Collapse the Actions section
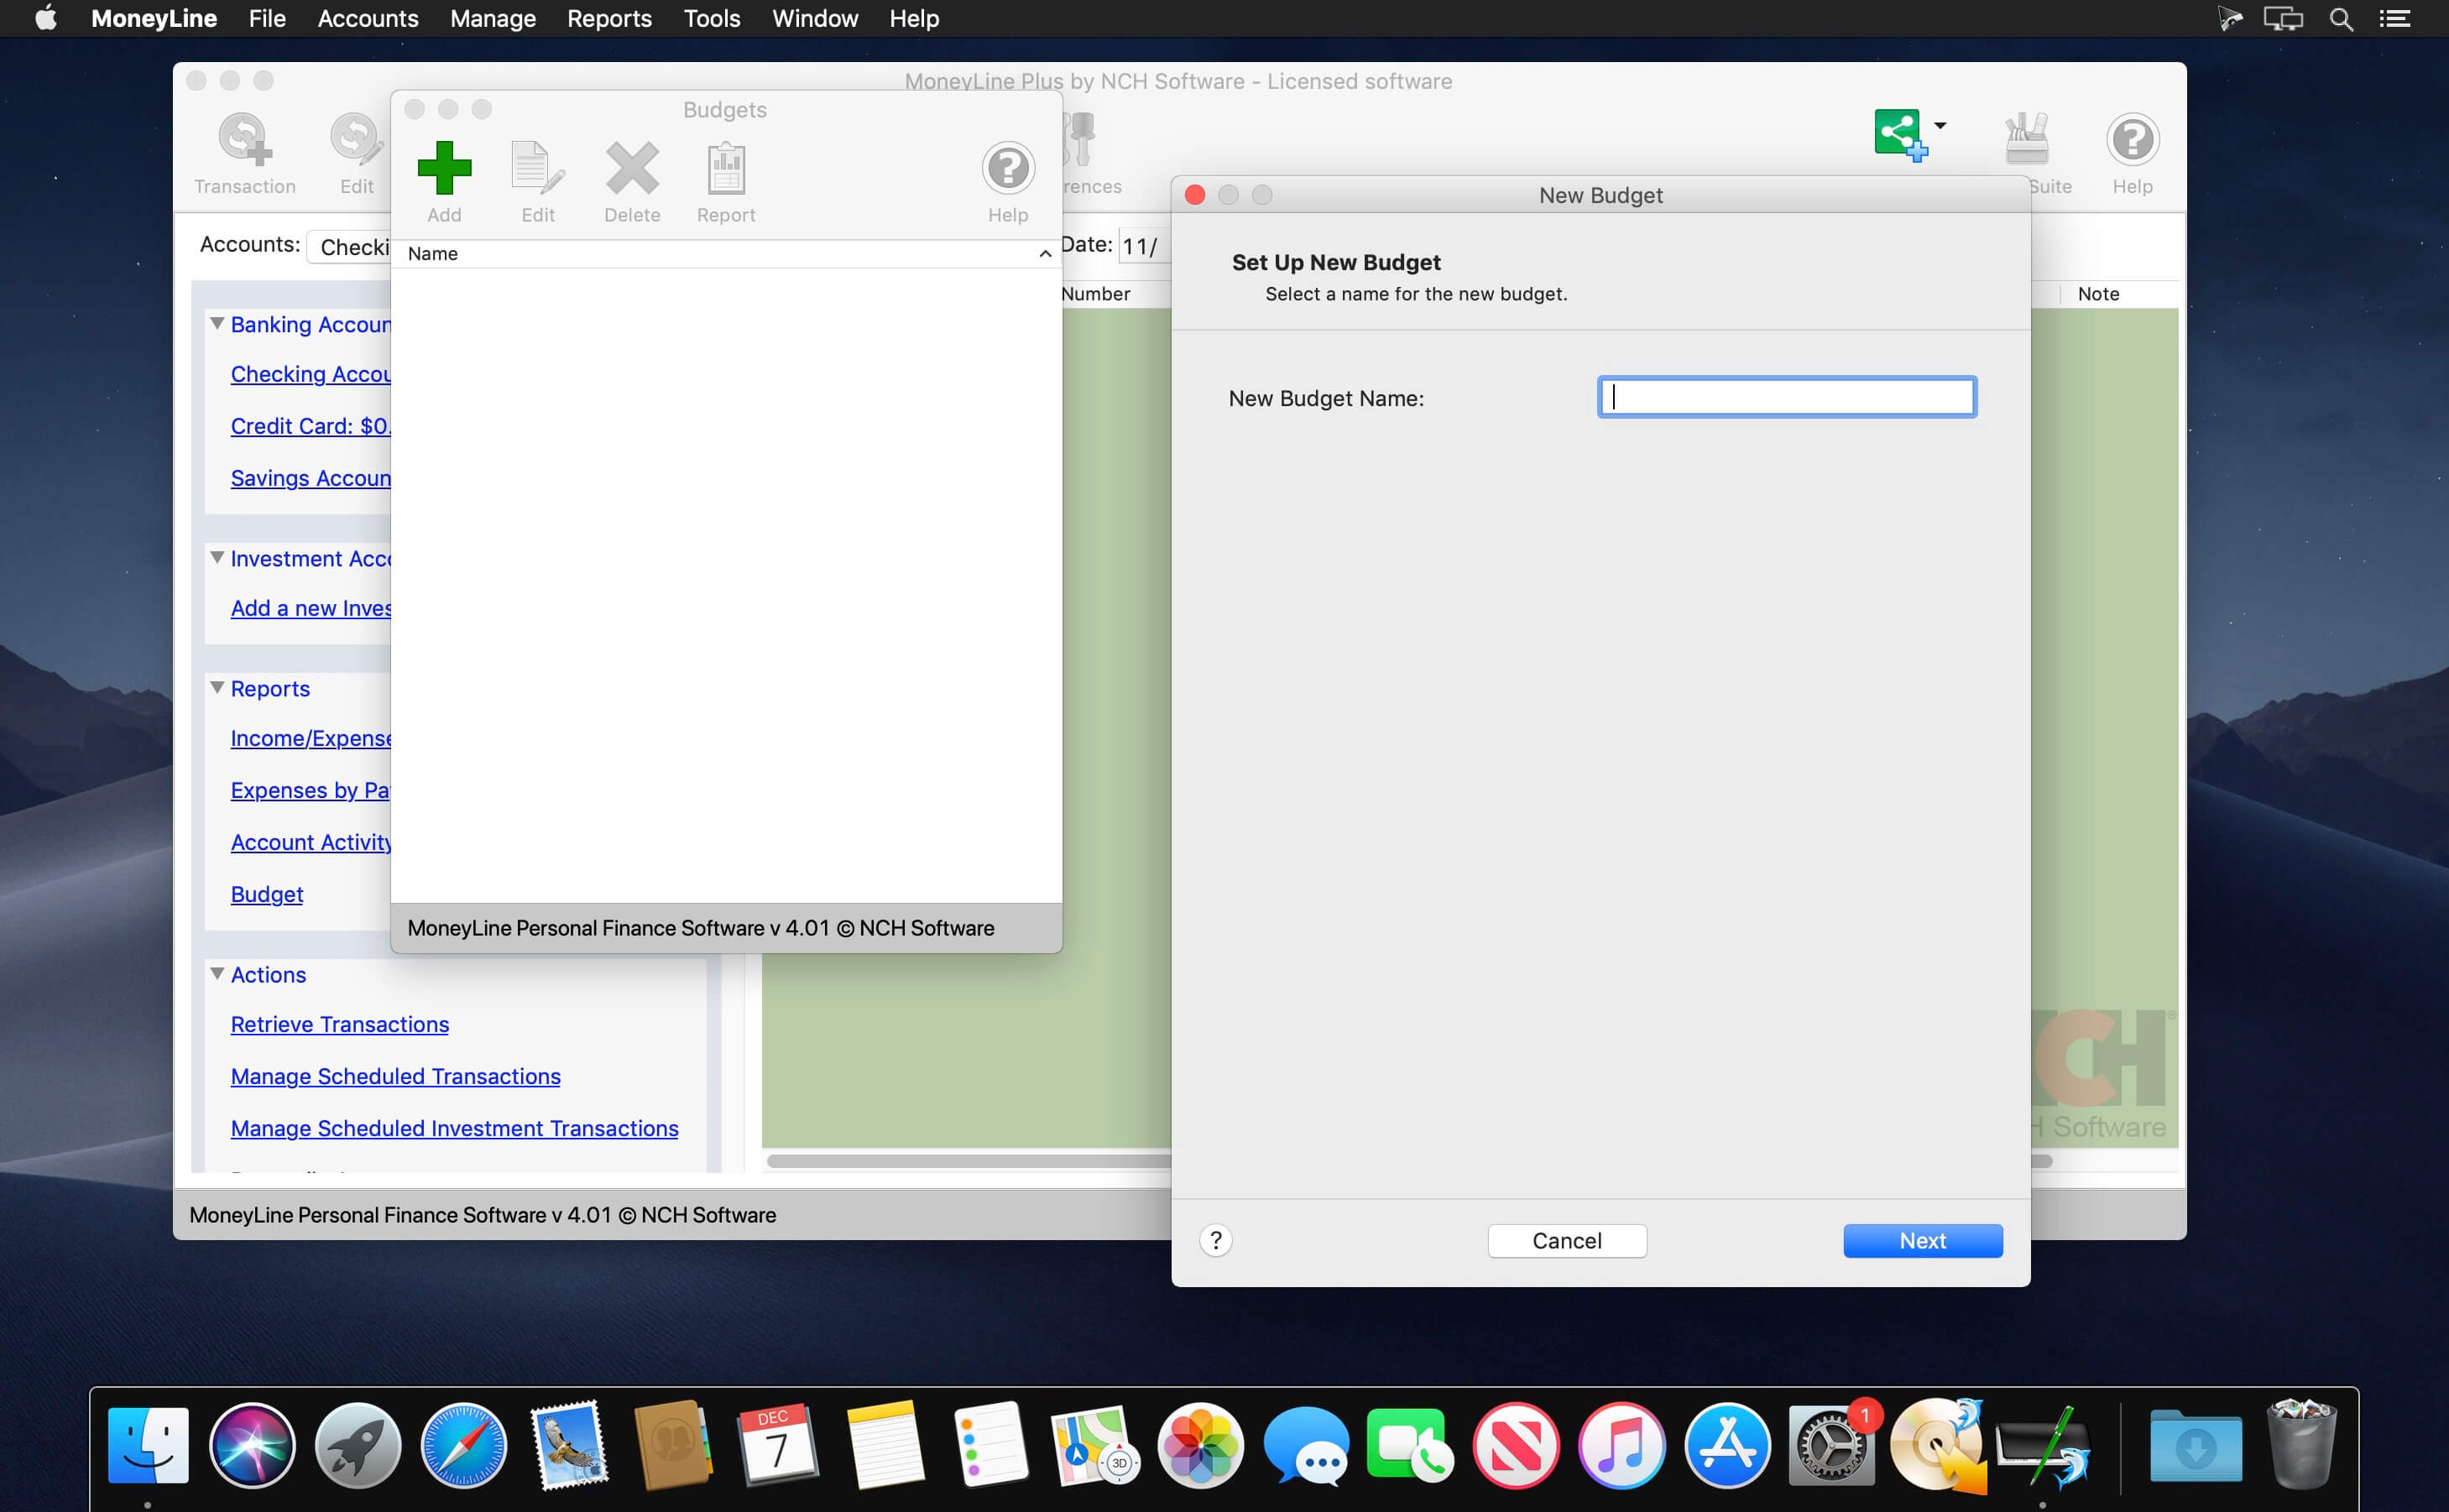Viewport: 2449px width, 1512px height. [x=217, y=974]
